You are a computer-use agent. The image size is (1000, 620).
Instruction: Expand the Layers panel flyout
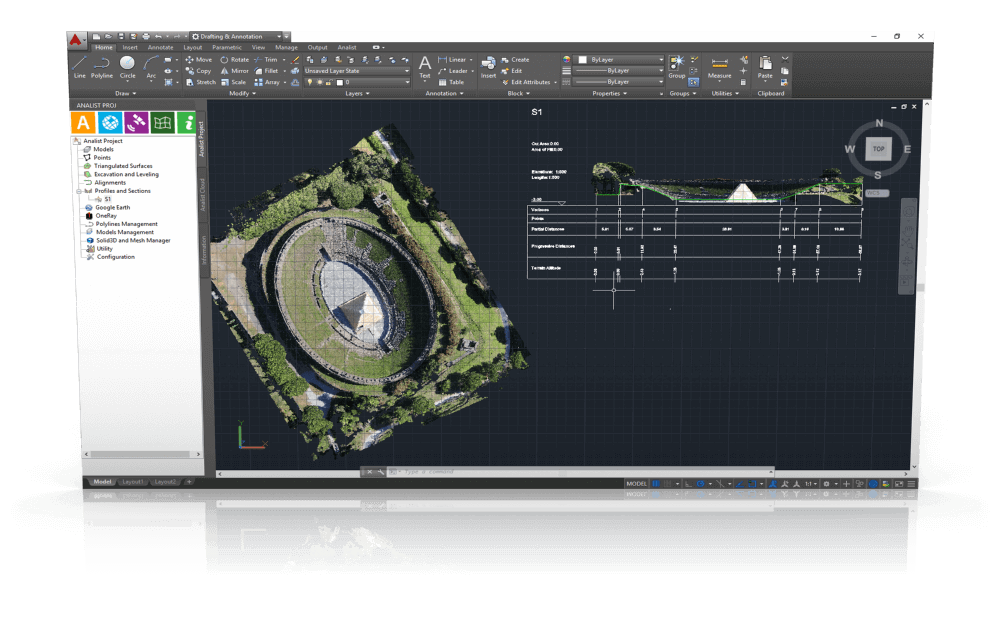coord(357,93)
